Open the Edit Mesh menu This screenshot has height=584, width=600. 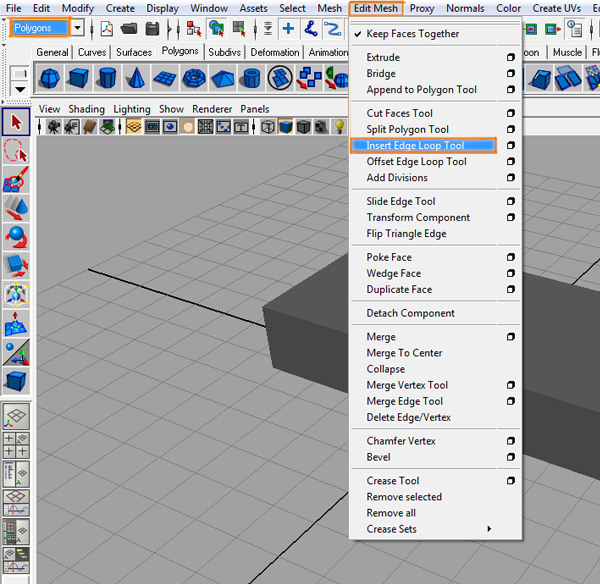[x=375, y=8]
